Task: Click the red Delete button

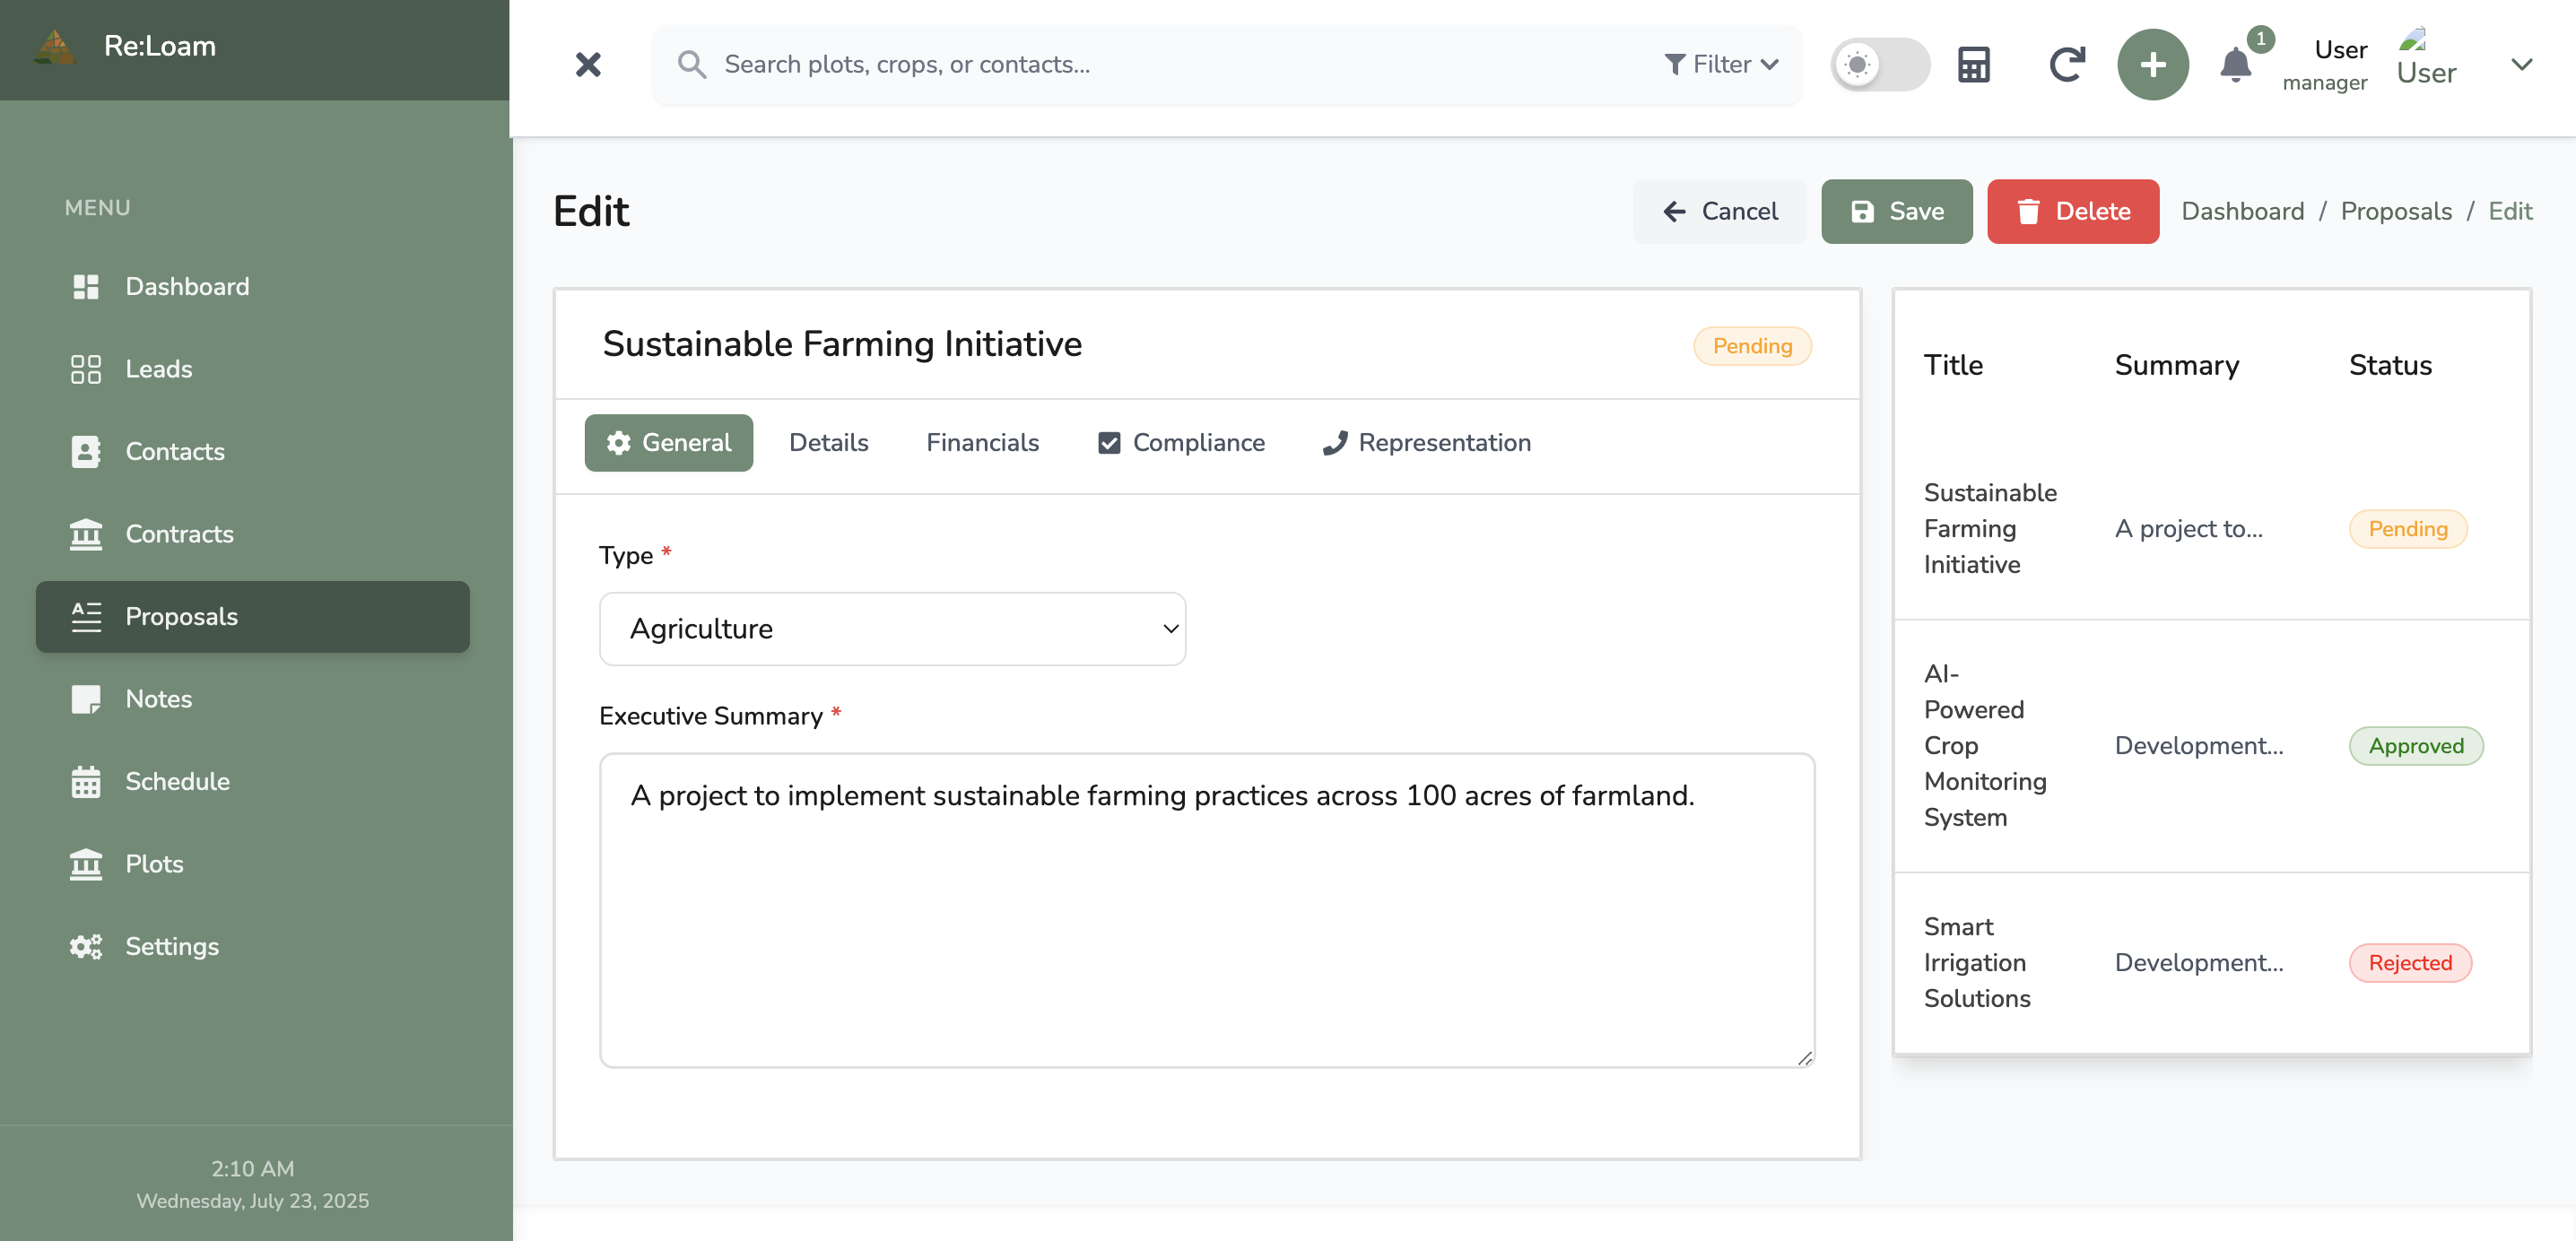Action: point(2073,211)
